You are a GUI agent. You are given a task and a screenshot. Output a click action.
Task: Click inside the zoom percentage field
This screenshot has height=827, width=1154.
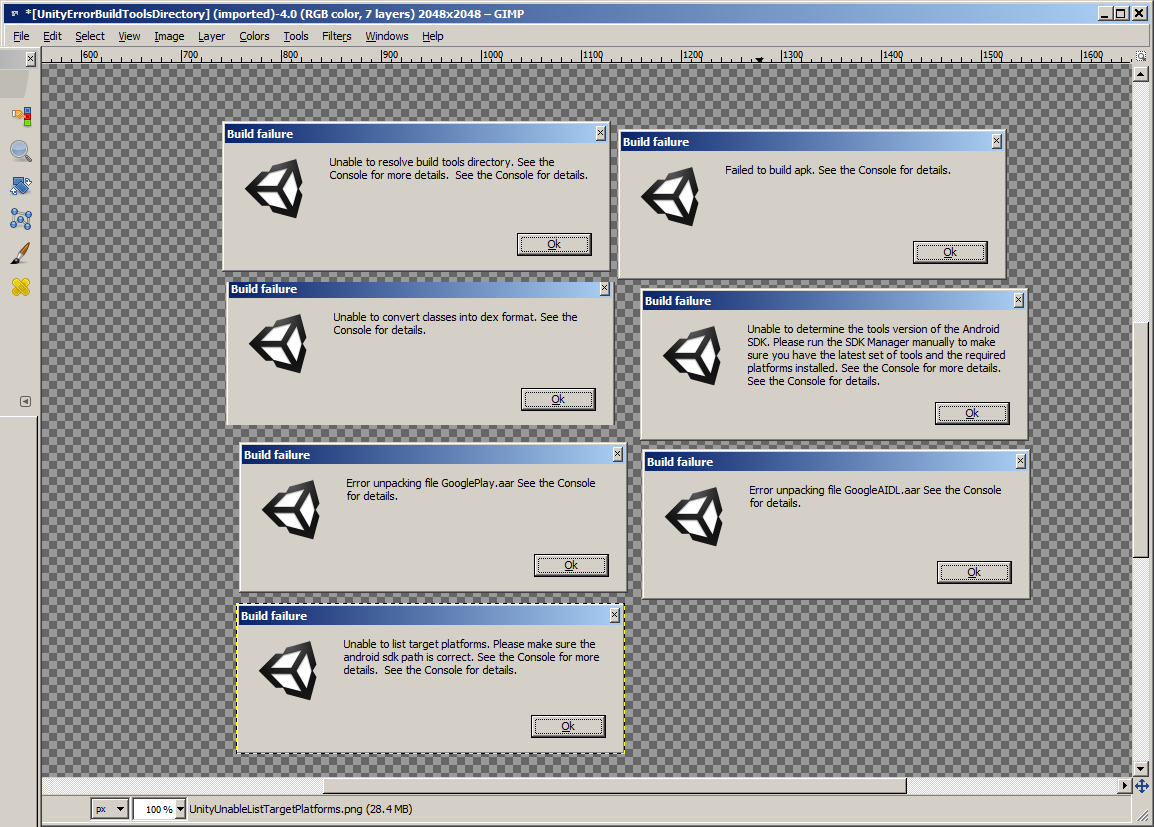click(x=158, y=808)
